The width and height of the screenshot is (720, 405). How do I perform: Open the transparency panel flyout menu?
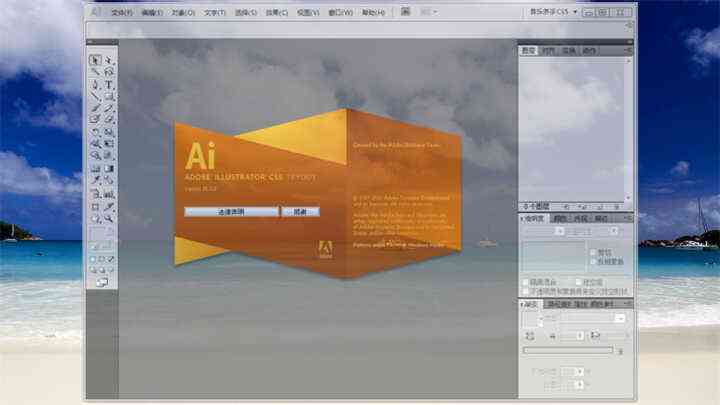628,218
